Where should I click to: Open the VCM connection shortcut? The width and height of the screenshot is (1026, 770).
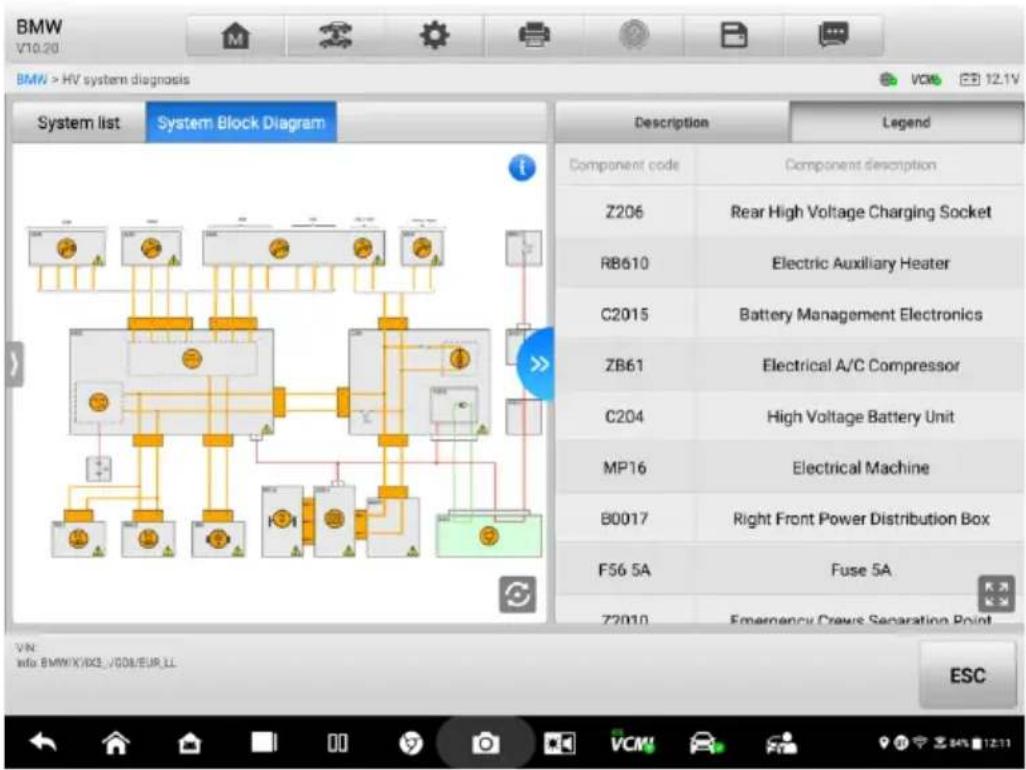tap(632, 742)
